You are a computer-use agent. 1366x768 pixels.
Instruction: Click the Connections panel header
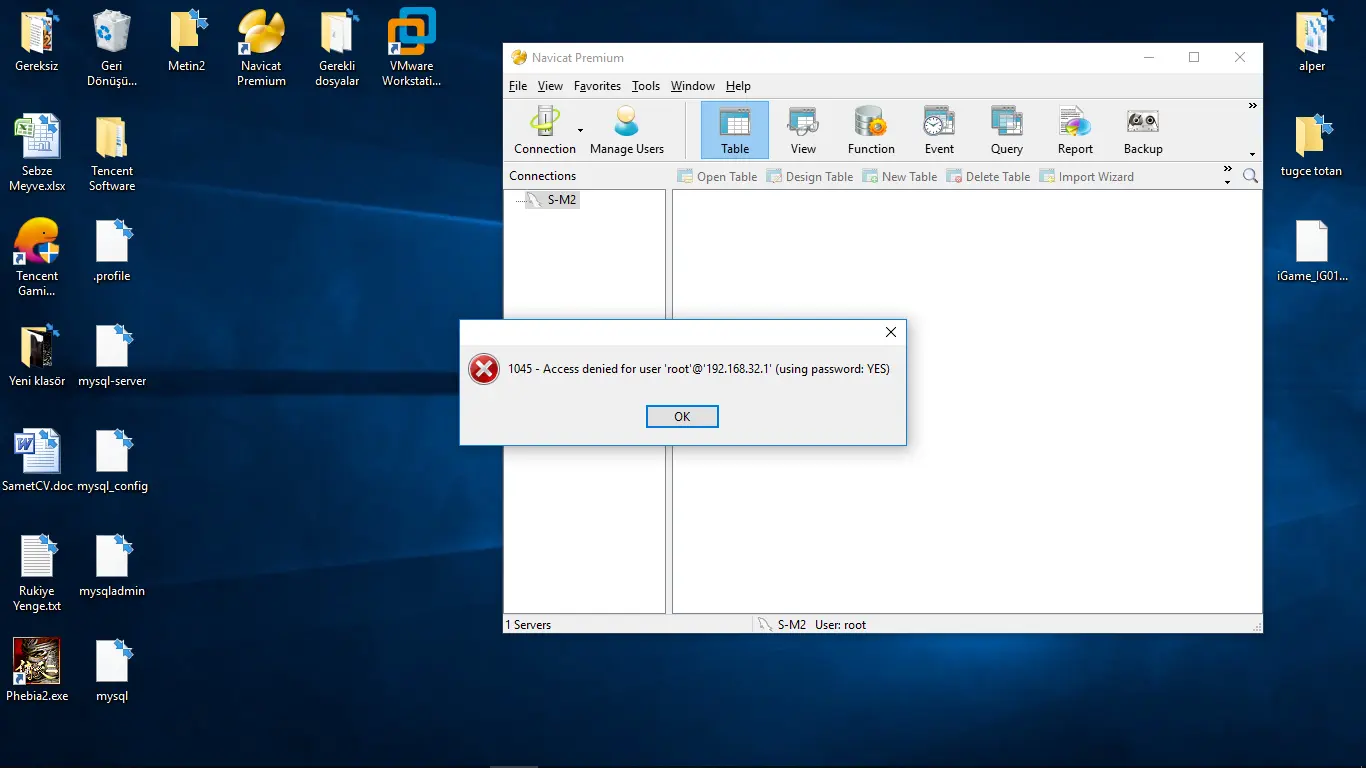pyautogui.click(x=542, y=176)
